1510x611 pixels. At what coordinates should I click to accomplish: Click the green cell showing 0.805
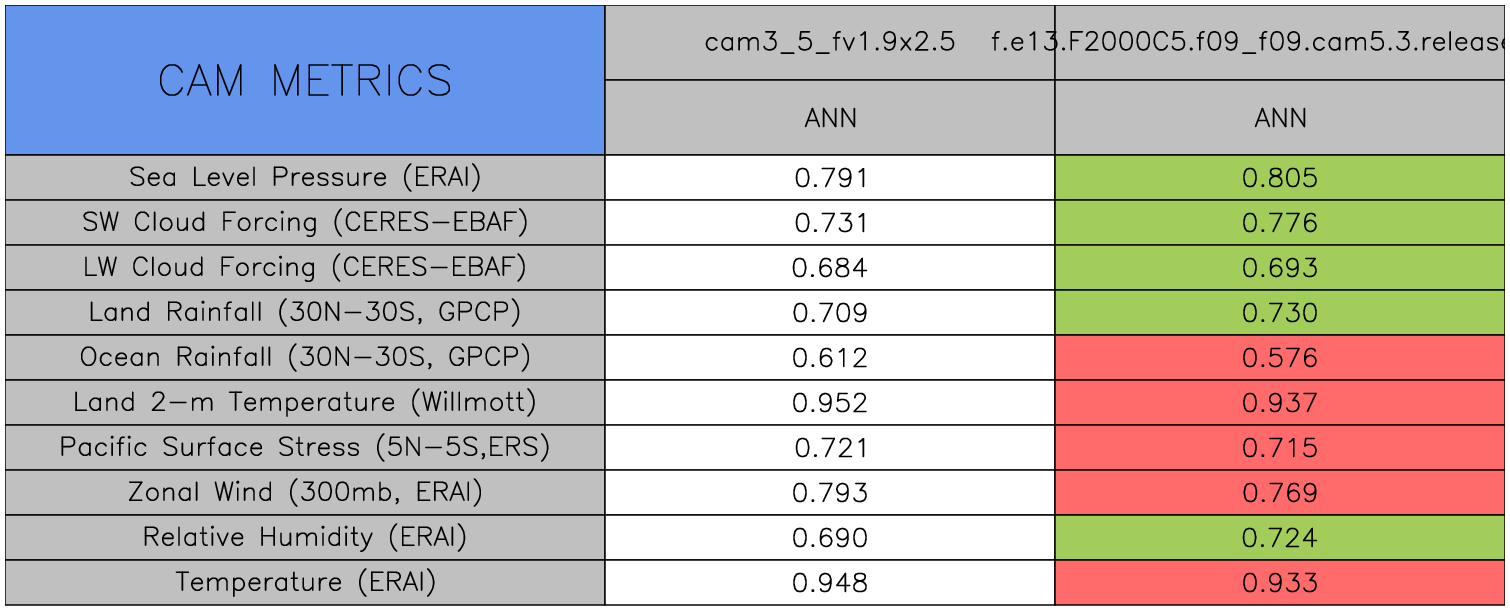[1280, 178]
